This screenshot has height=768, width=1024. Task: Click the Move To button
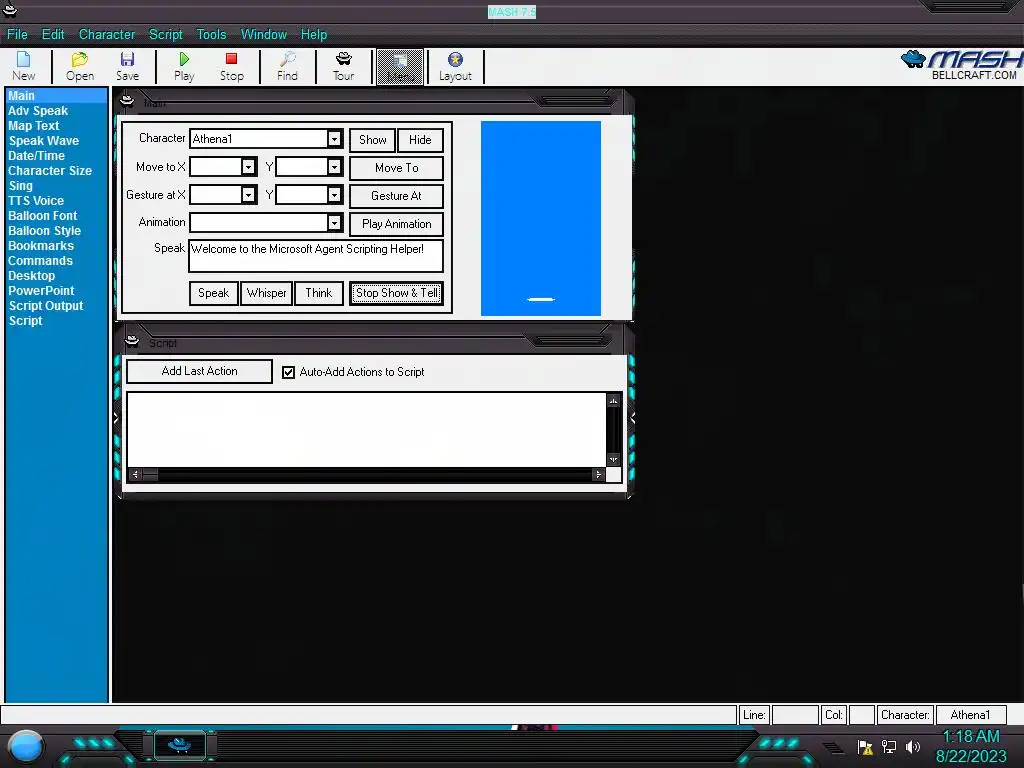tap(396, 168)
